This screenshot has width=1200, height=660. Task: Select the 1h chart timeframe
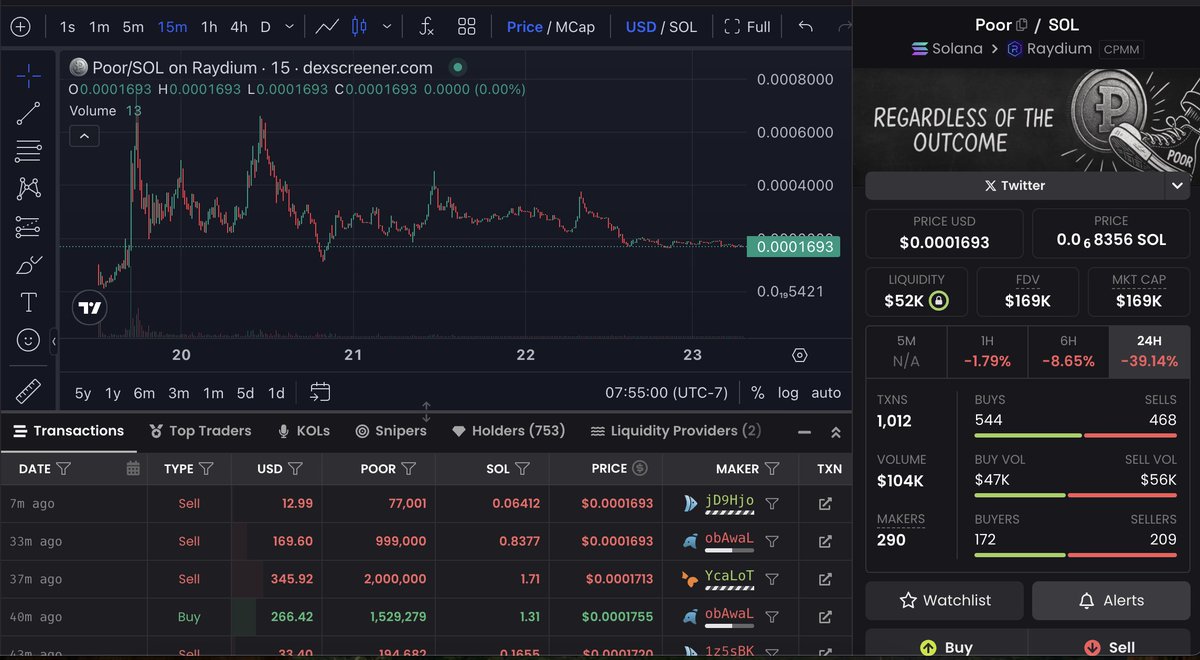(x=209, y=27)
